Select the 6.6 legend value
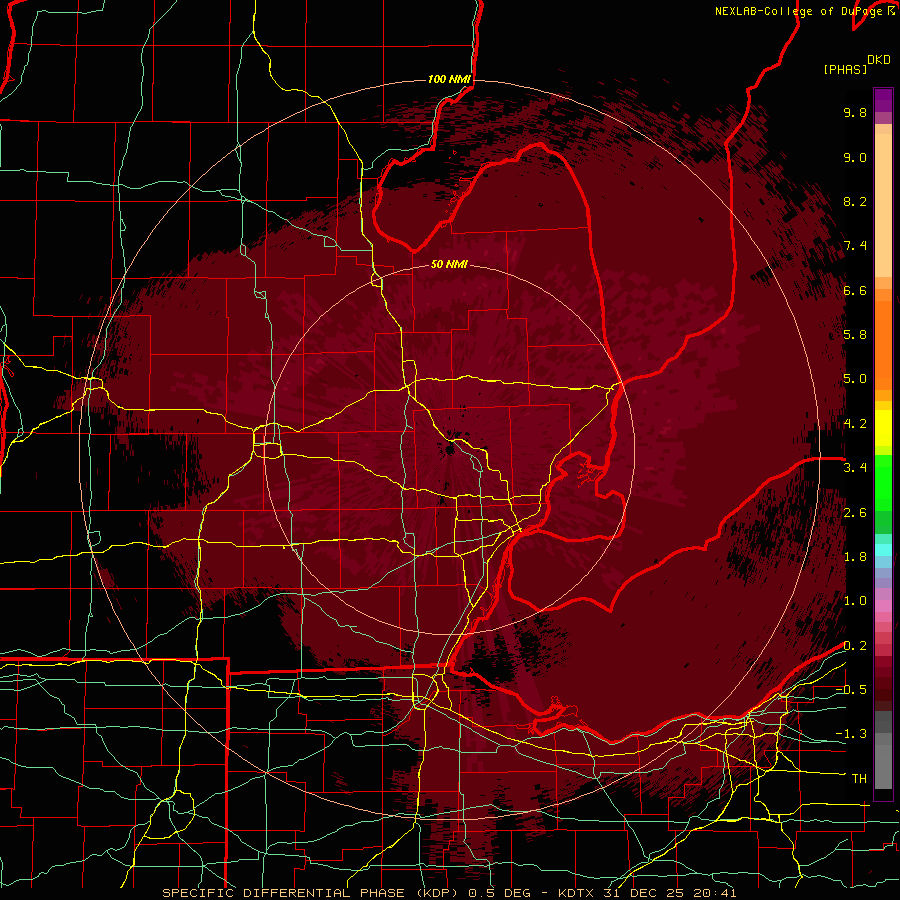Screen dimensions: 900x900 855,290
